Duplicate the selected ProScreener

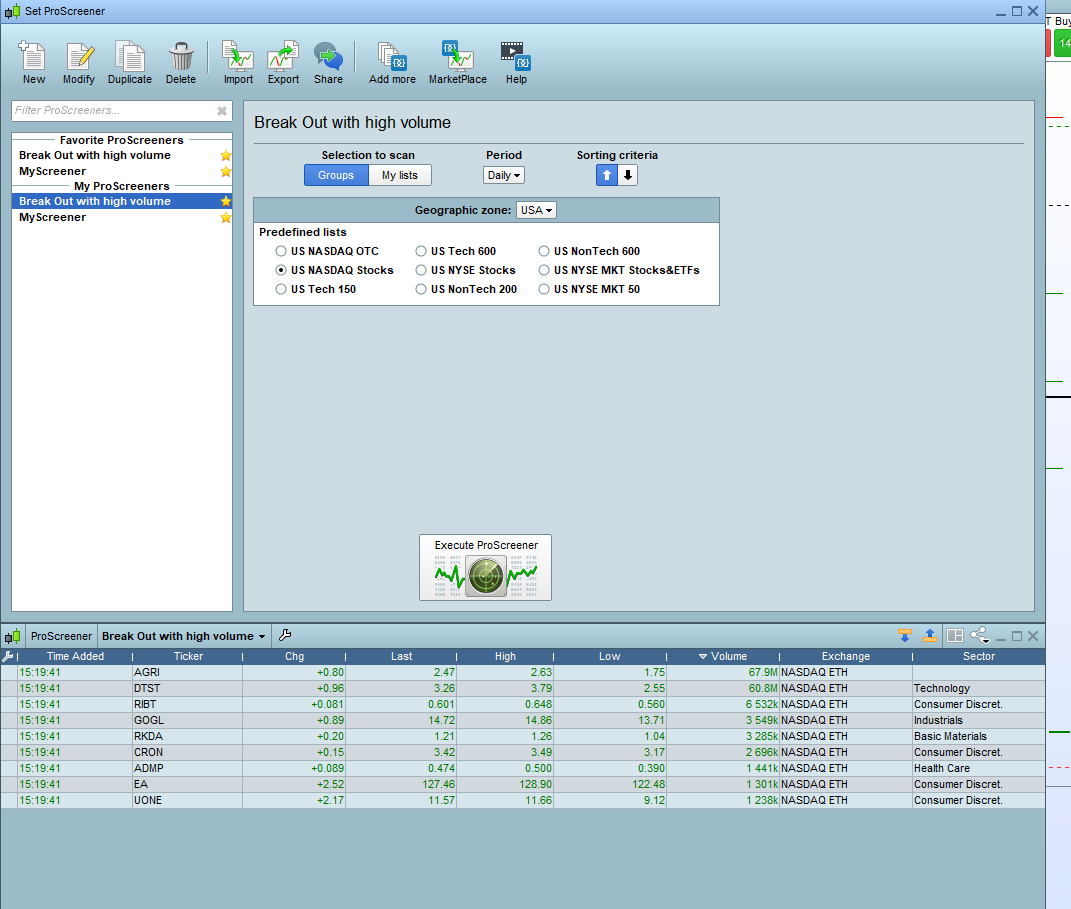[130, 62]
